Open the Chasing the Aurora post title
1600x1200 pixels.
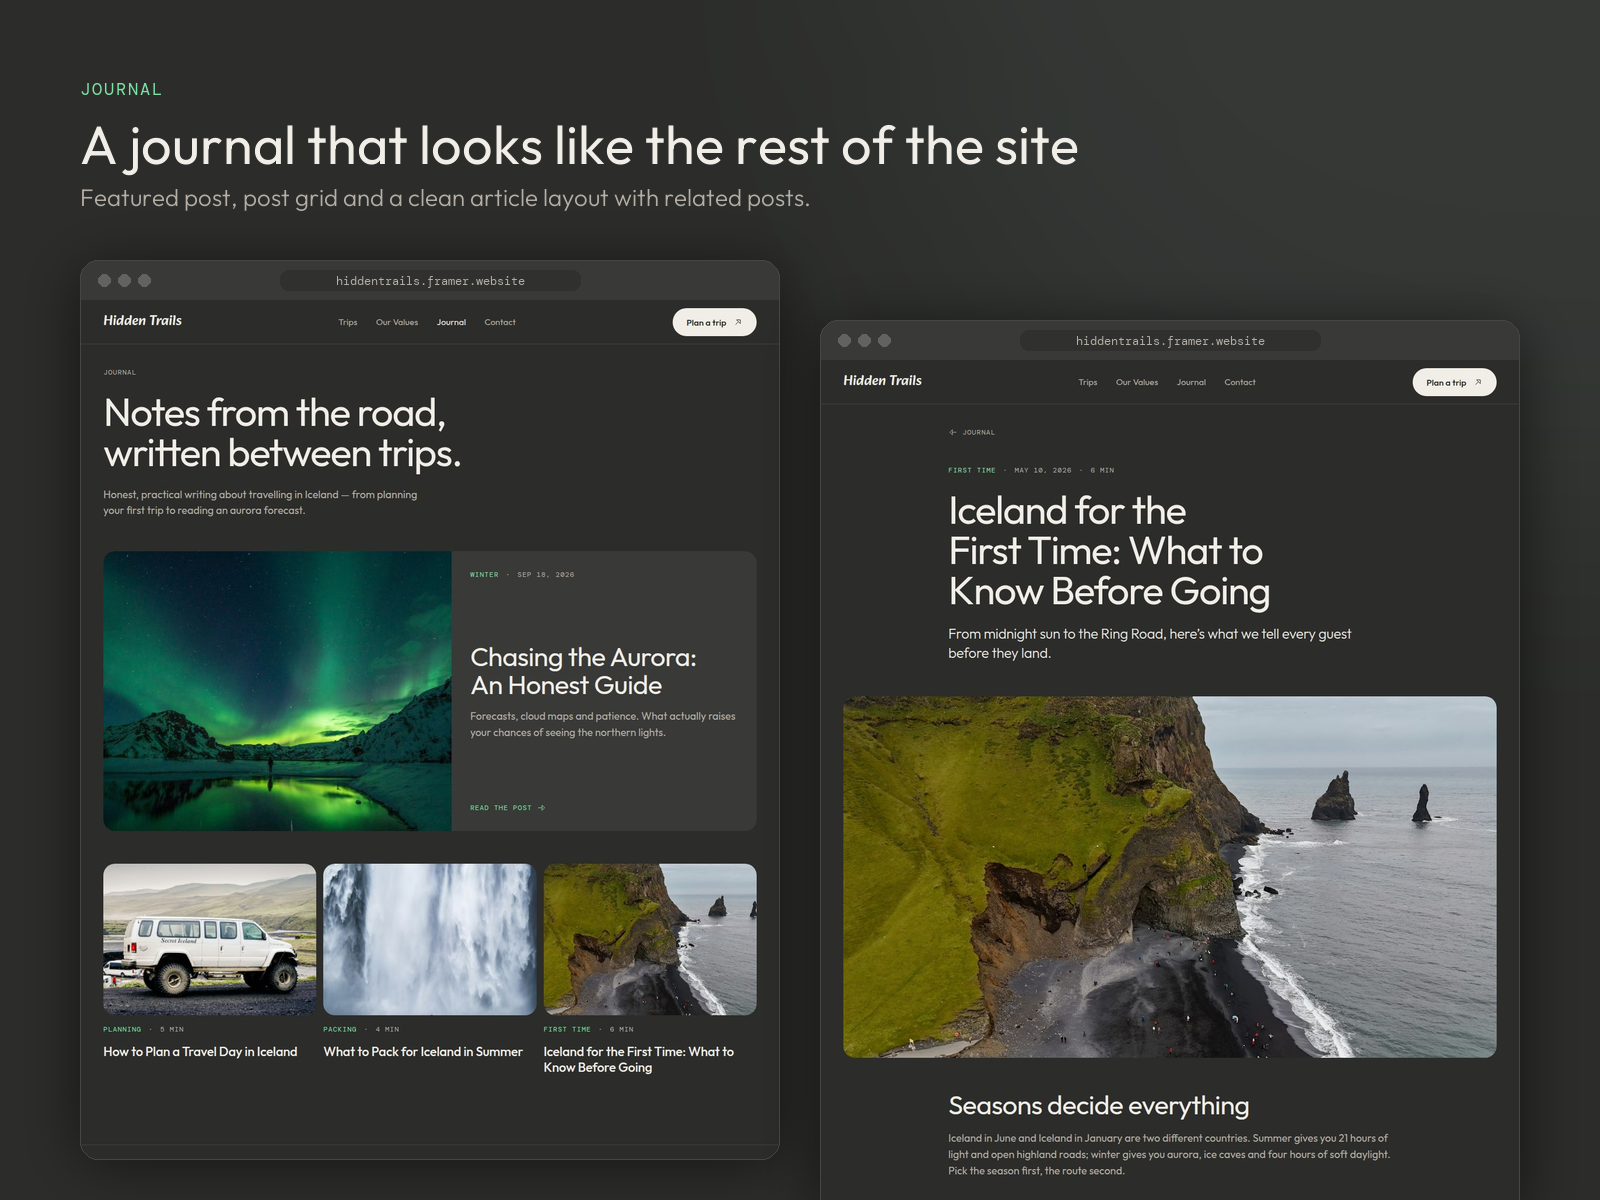tap(583, 671)
